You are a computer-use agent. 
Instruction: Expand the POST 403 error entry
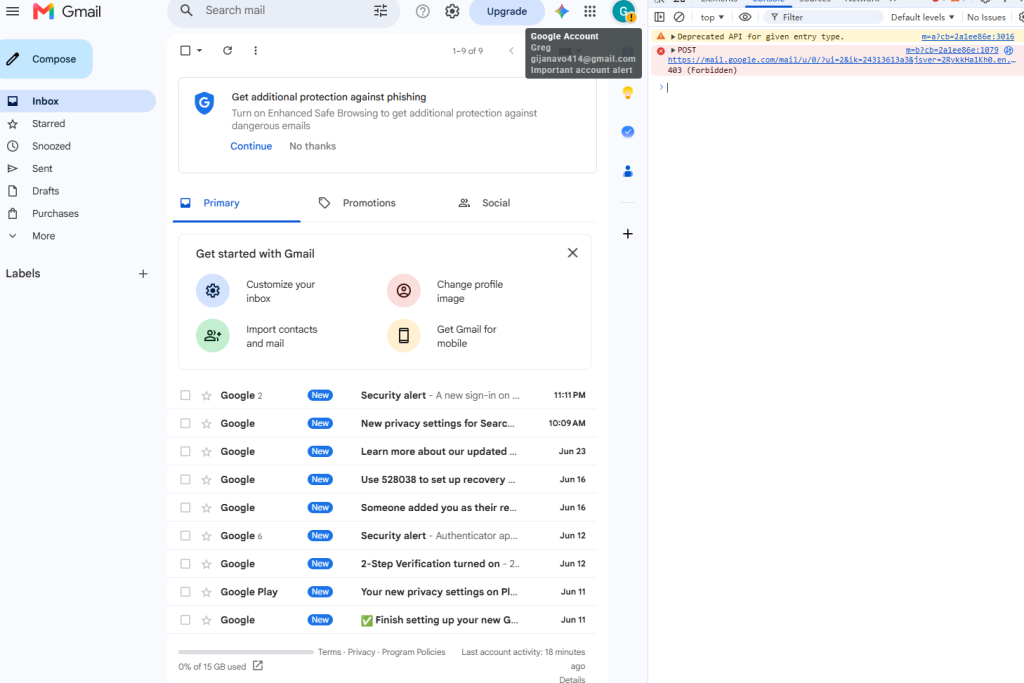673,50
